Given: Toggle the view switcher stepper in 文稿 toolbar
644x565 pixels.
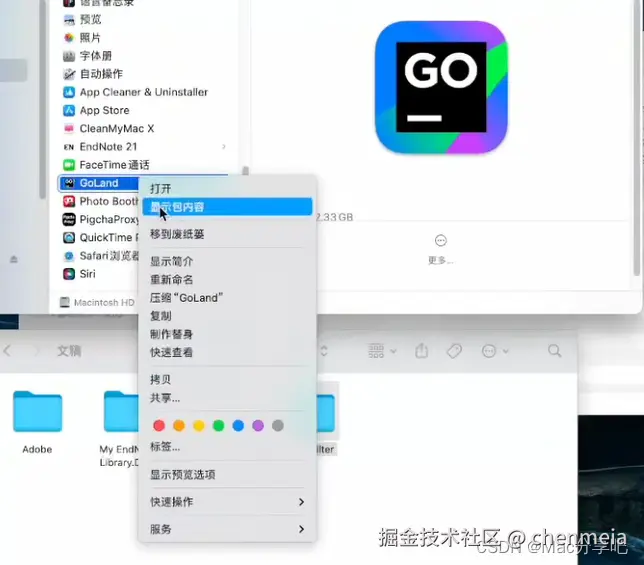Looking at the screenshot, I should [x=324, y=351].
